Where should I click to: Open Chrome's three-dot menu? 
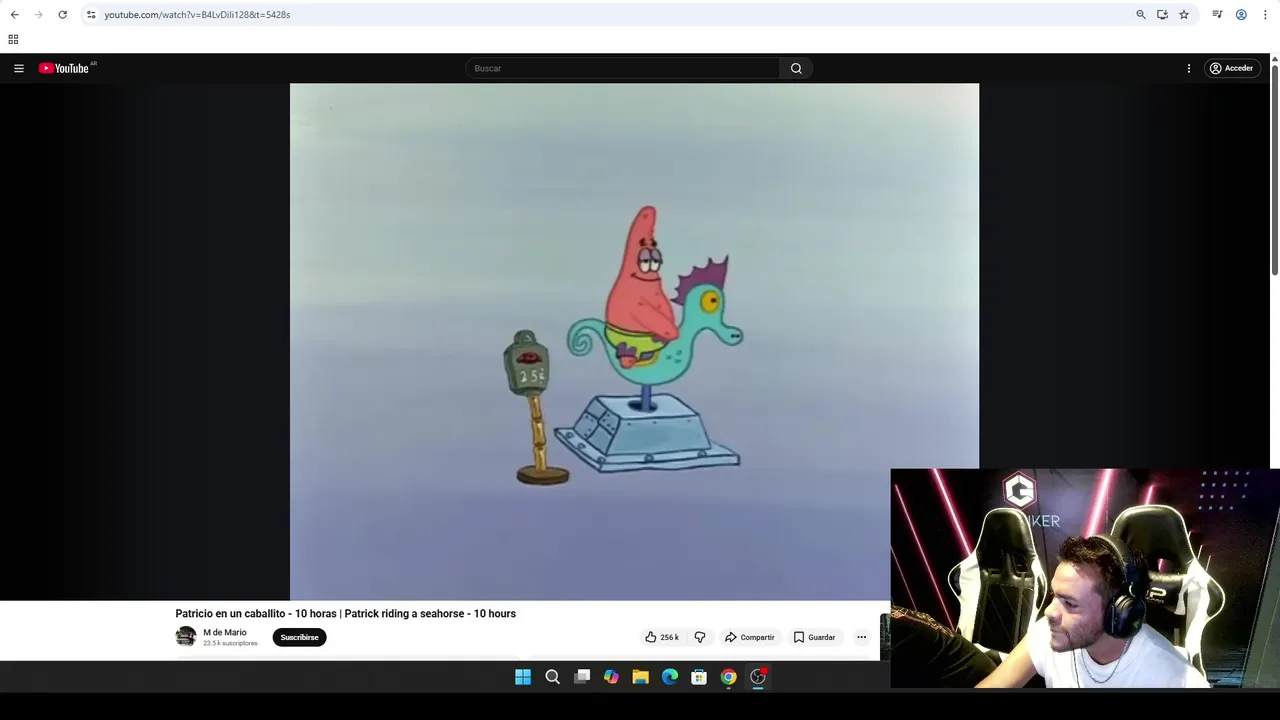click(x=1265, y=15)
